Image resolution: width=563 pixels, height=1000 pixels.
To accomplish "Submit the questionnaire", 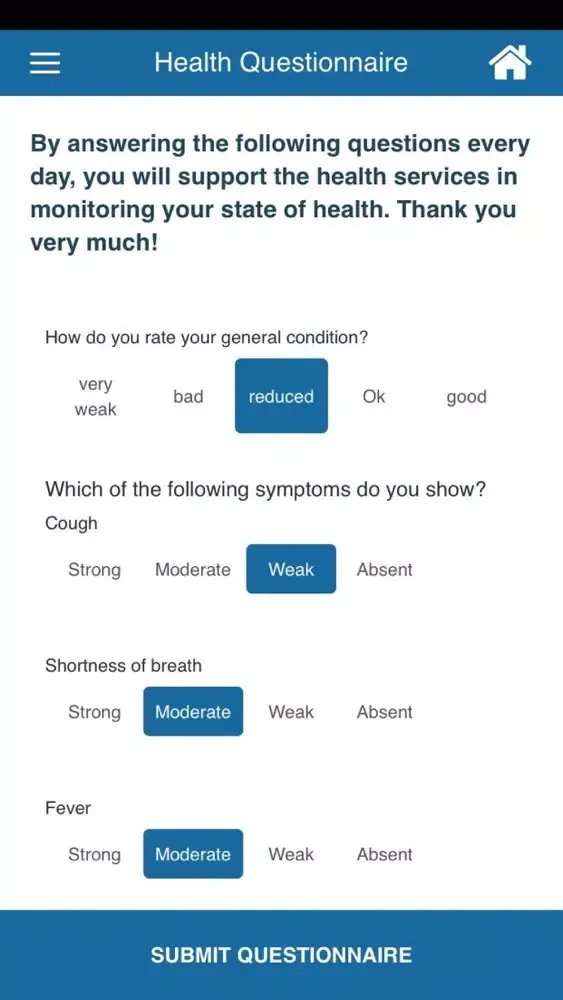I will 281,955.
